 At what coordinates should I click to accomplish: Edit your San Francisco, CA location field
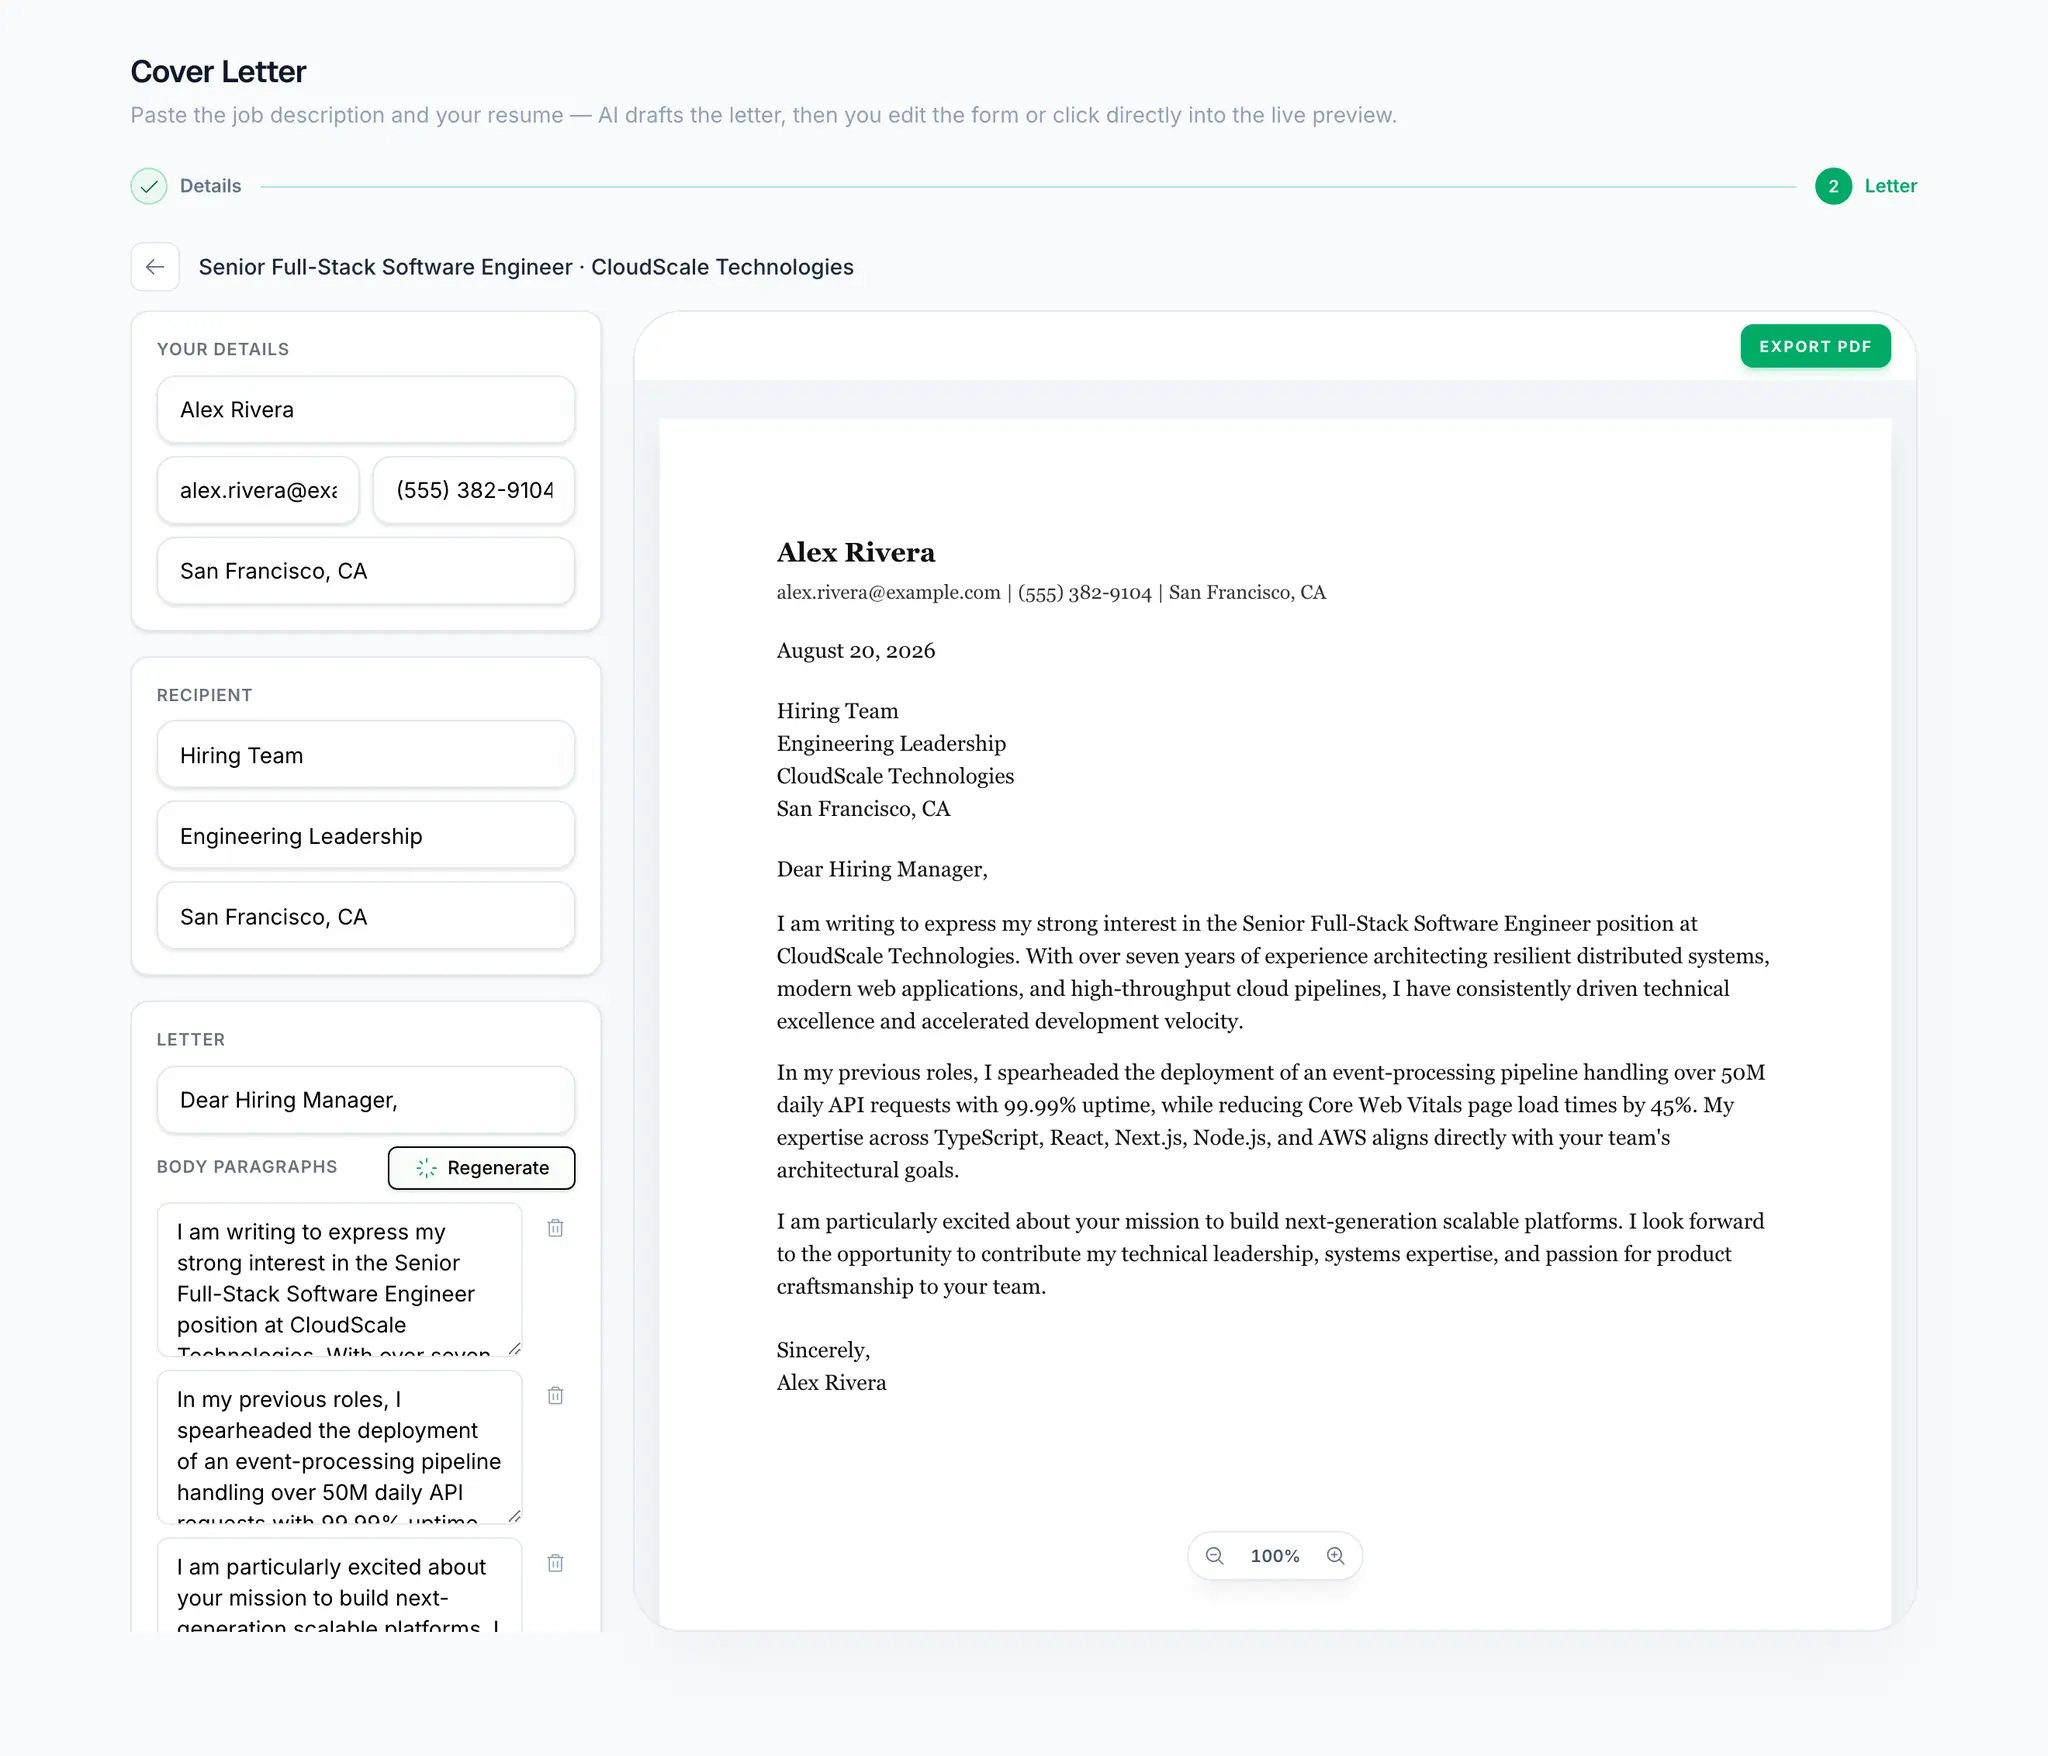[366, 571]
